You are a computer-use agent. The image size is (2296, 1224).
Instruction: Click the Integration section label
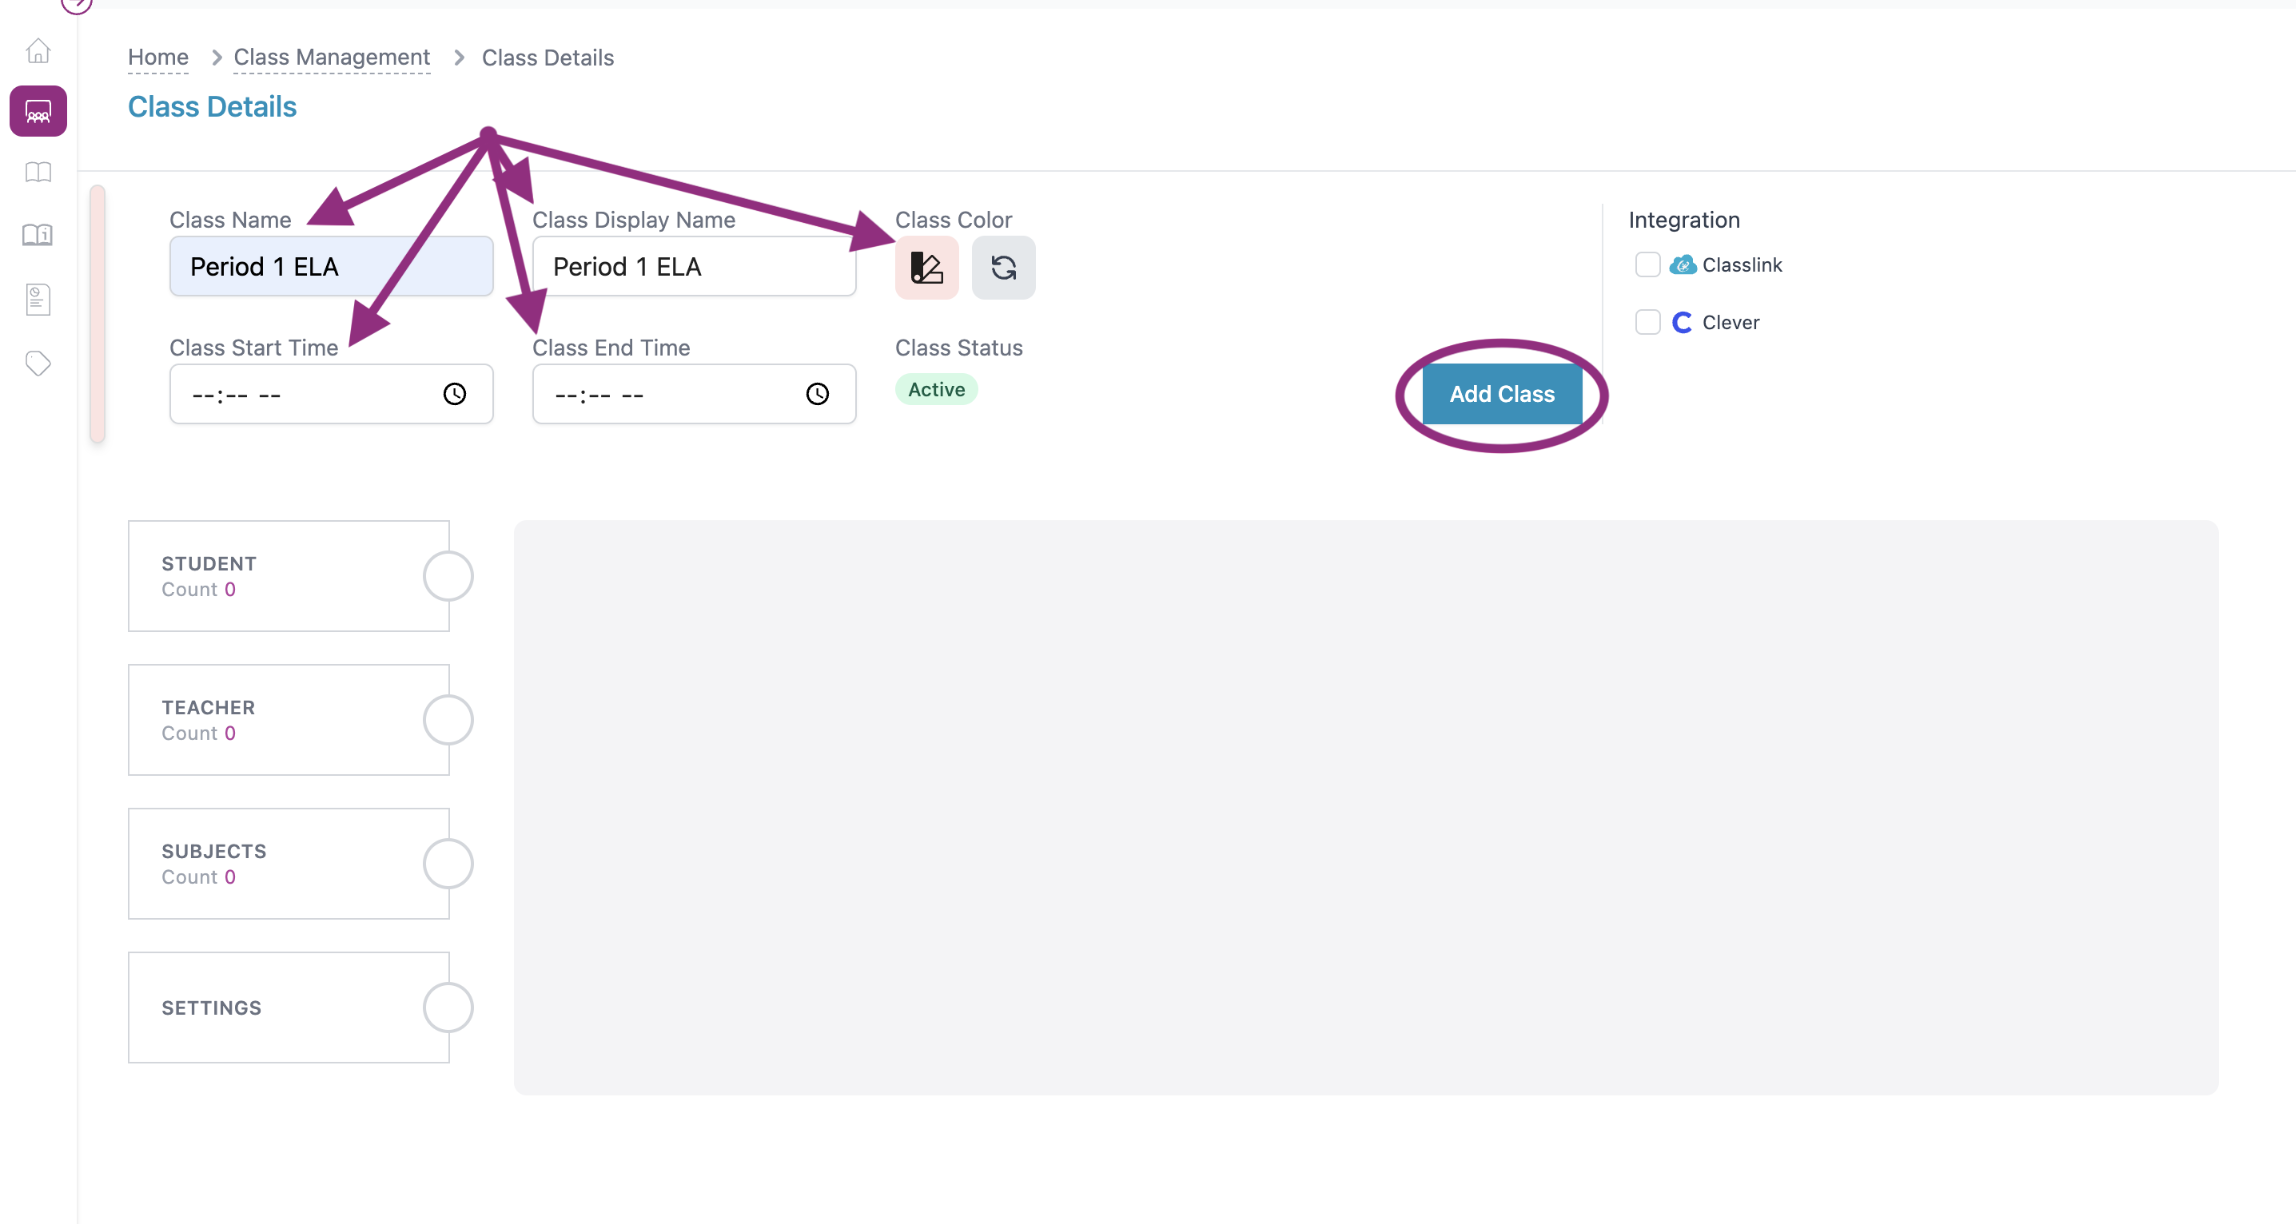[x=1684, y=220]
